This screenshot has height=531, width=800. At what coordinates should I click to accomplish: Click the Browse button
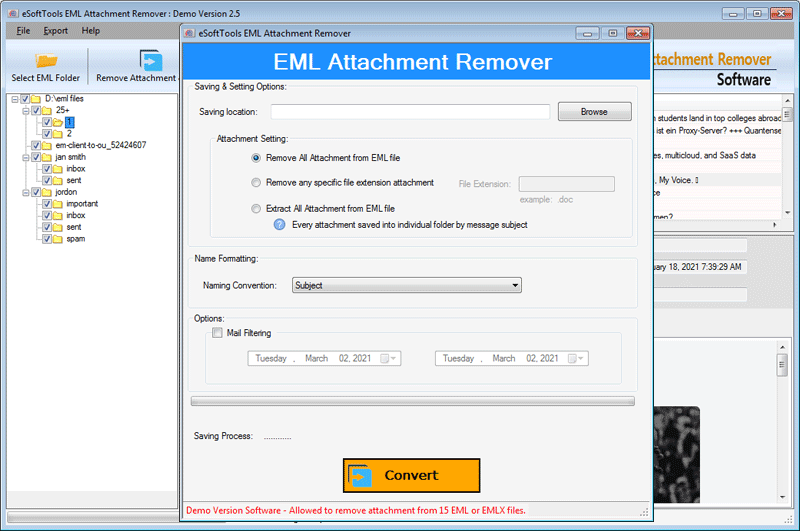[x=594, y=112]
